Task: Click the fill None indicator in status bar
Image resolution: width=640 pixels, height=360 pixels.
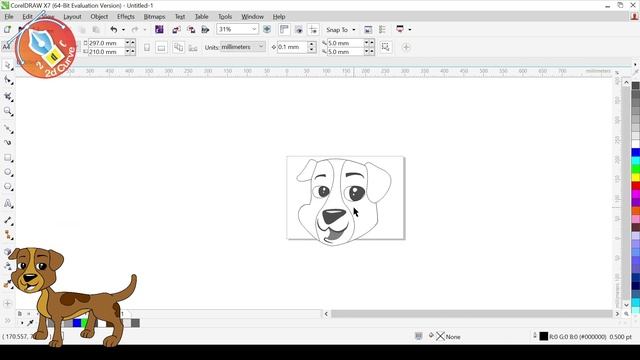Action: [448, 337]
